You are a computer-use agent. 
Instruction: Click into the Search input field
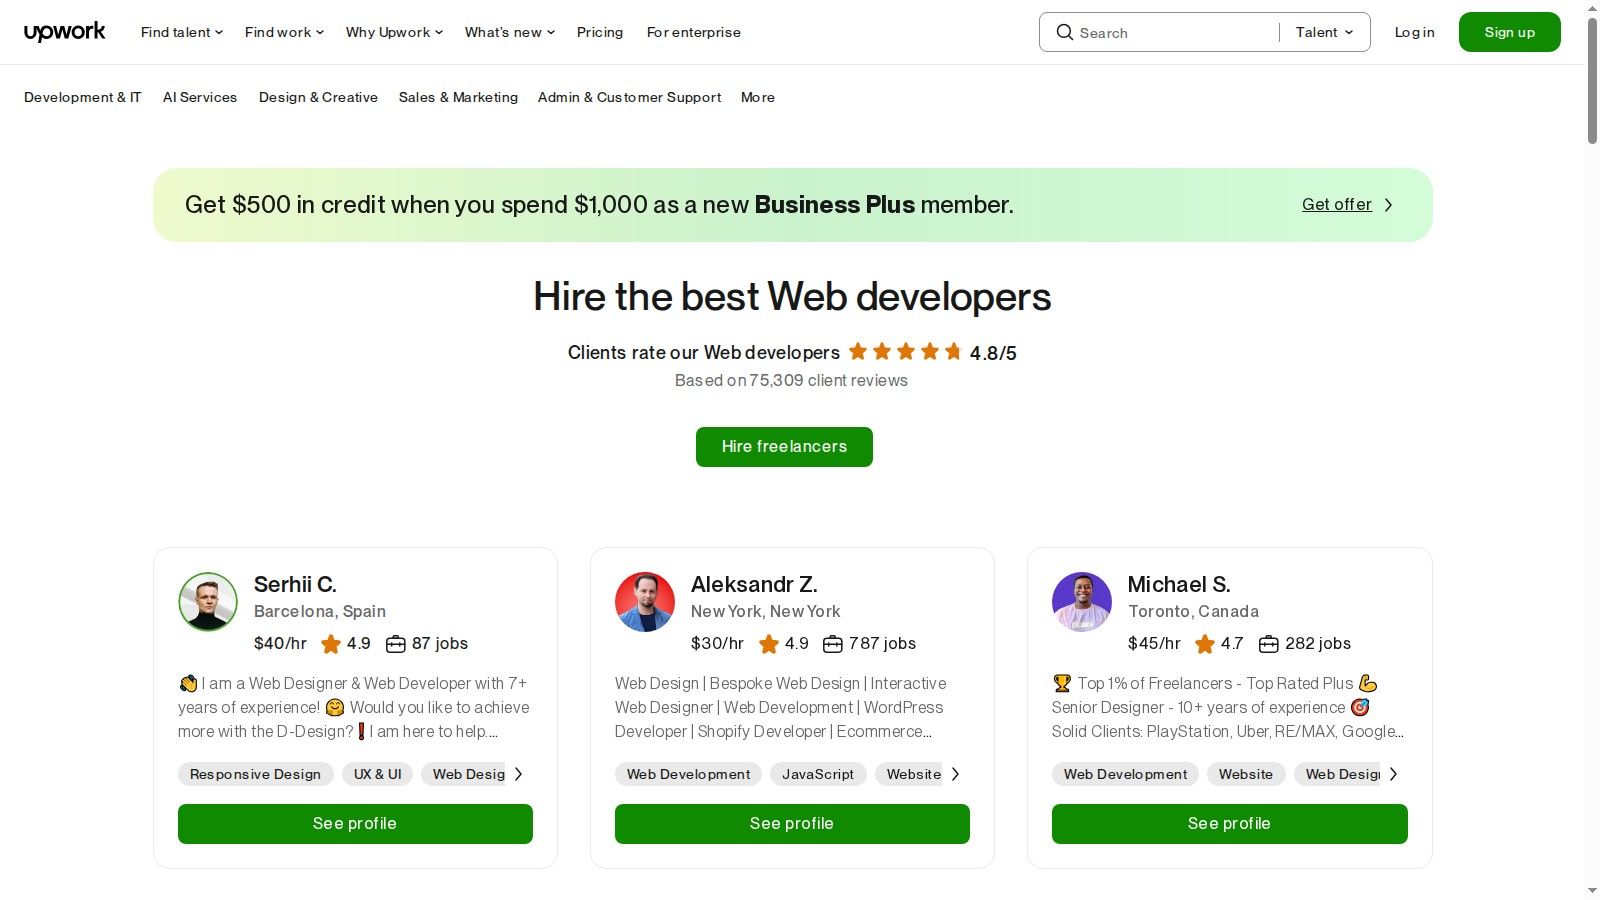click(1172, 33)
